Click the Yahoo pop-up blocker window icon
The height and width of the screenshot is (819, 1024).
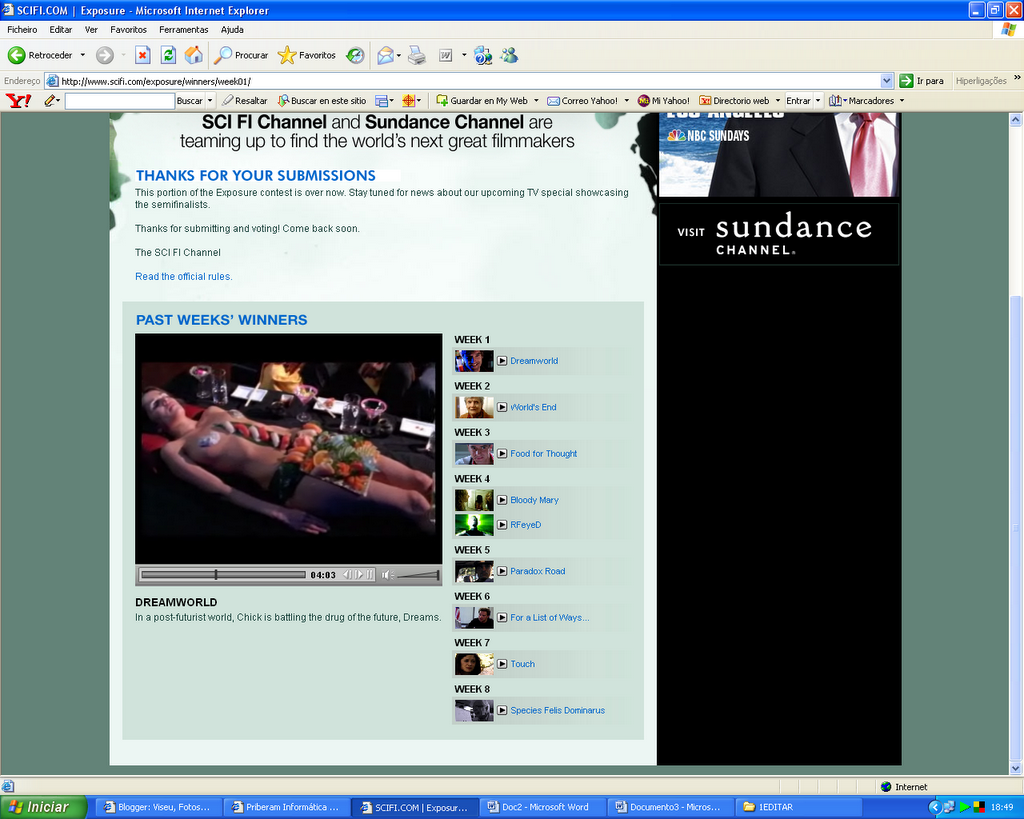point(381,101)
